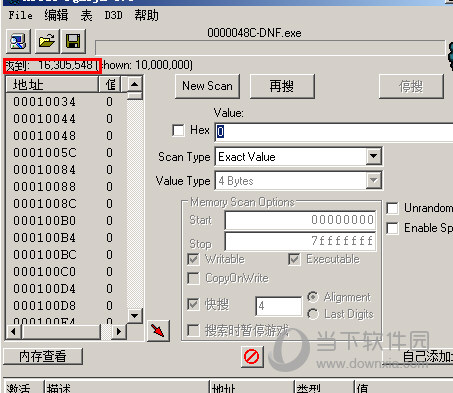Click the 停搜 stop scan button

tap(411, 86)
